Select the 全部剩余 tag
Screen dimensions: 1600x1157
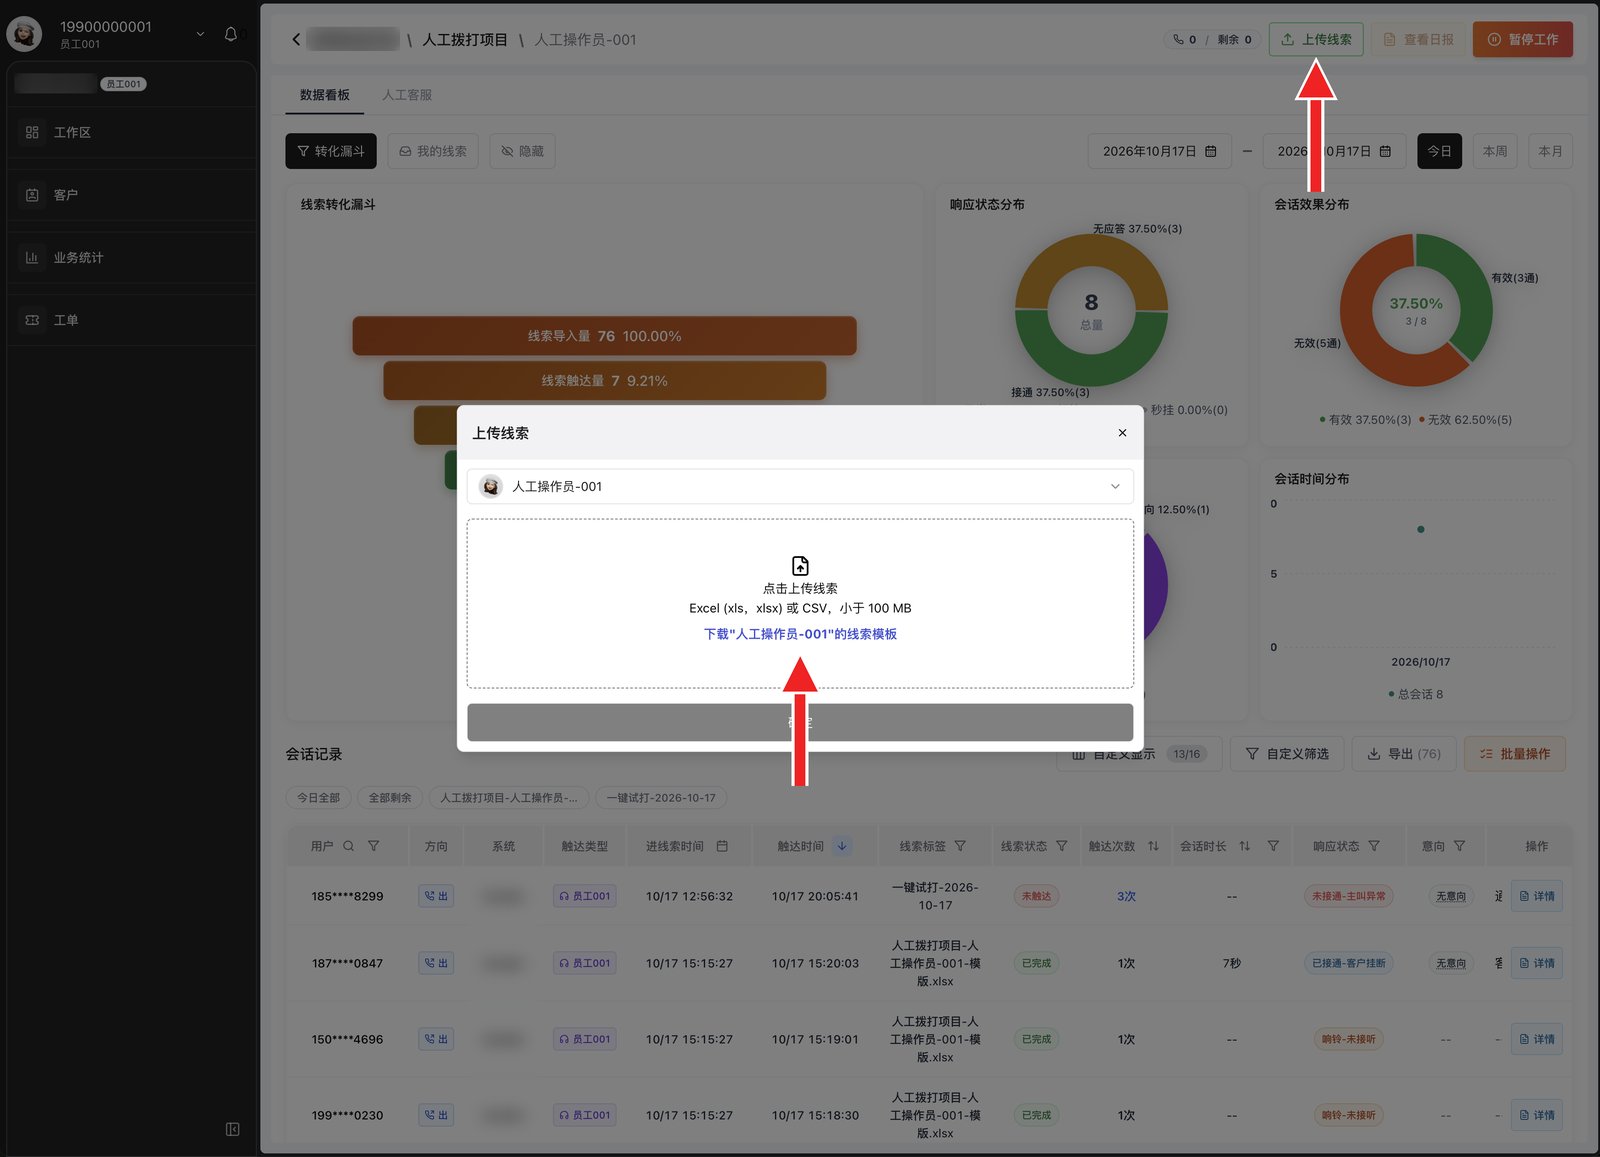tap(390, 798)
